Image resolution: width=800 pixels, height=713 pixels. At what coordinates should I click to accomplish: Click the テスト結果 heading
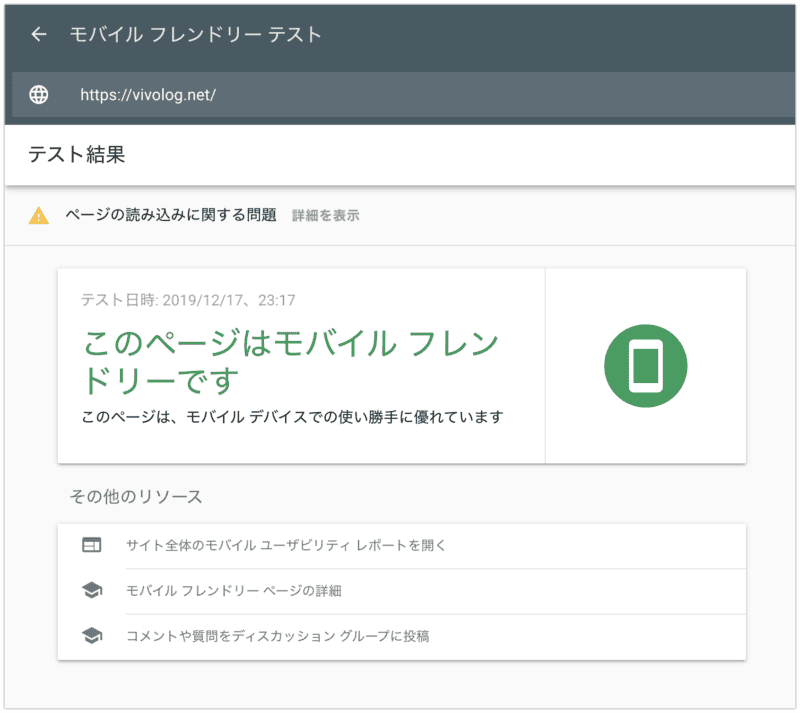76,155
